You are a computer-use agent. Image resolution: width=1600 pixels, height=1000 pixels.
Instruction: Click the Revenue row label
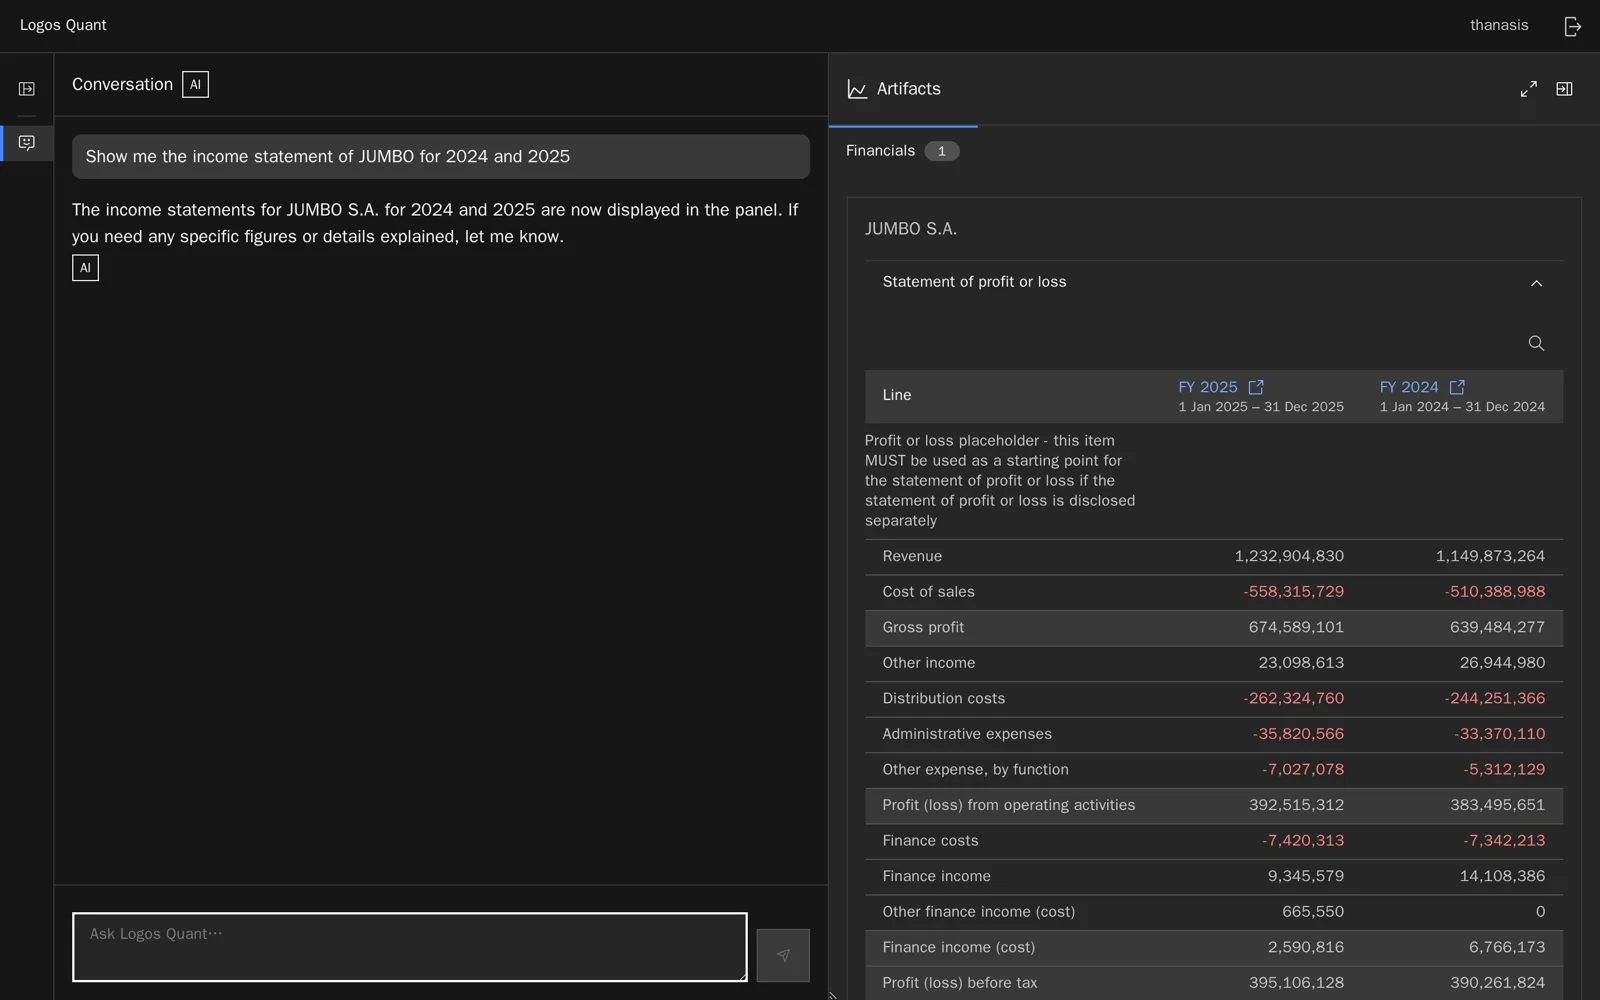pyautogui.click(x=912, y=557)
